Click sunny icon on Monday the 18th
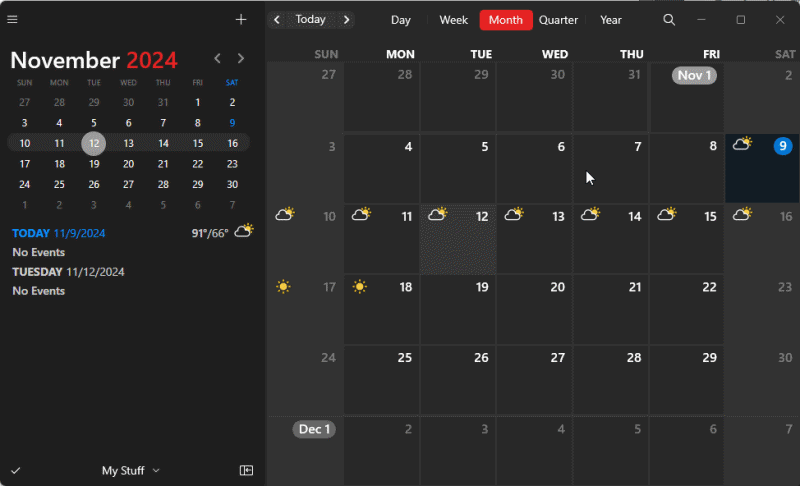 tap(360, 287)
